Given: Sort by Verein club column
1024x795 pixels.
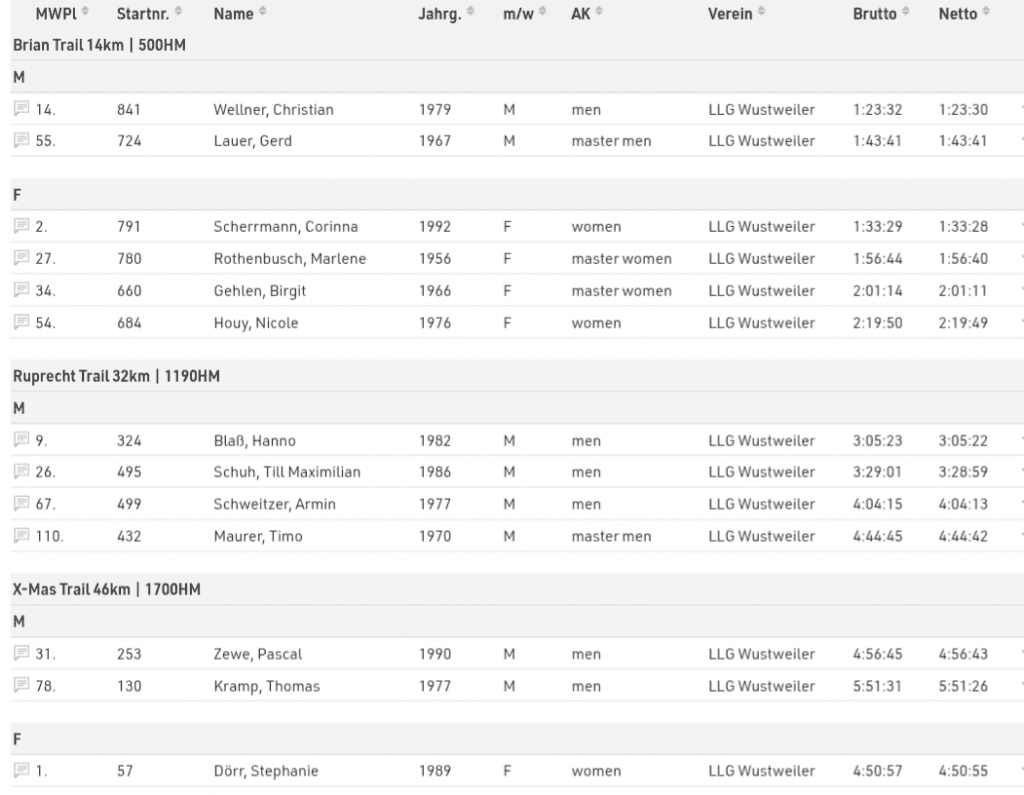Looking at the screenshot, I should click(x=759, y=12).
